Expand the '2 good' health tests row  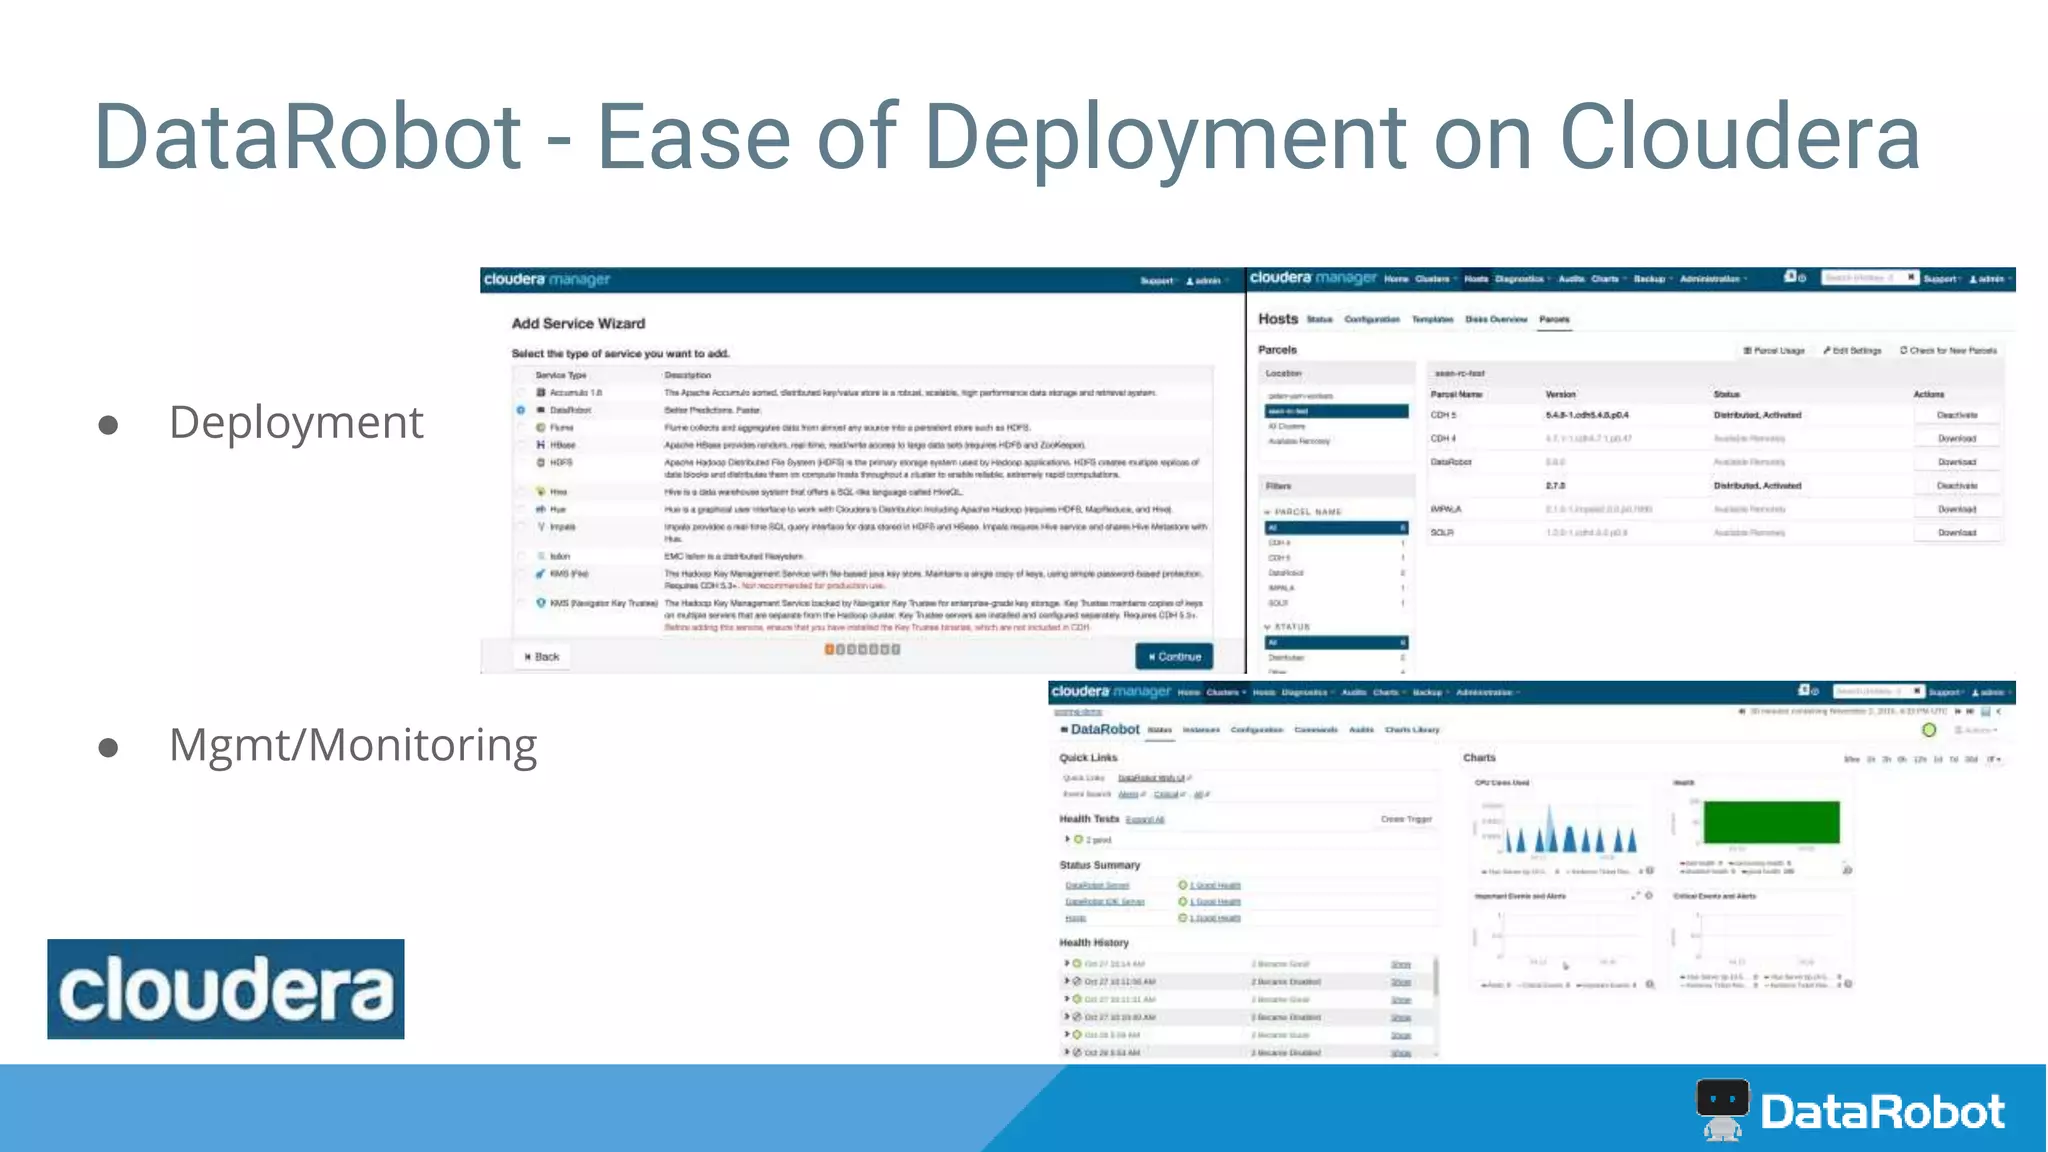click(1067, 839)
